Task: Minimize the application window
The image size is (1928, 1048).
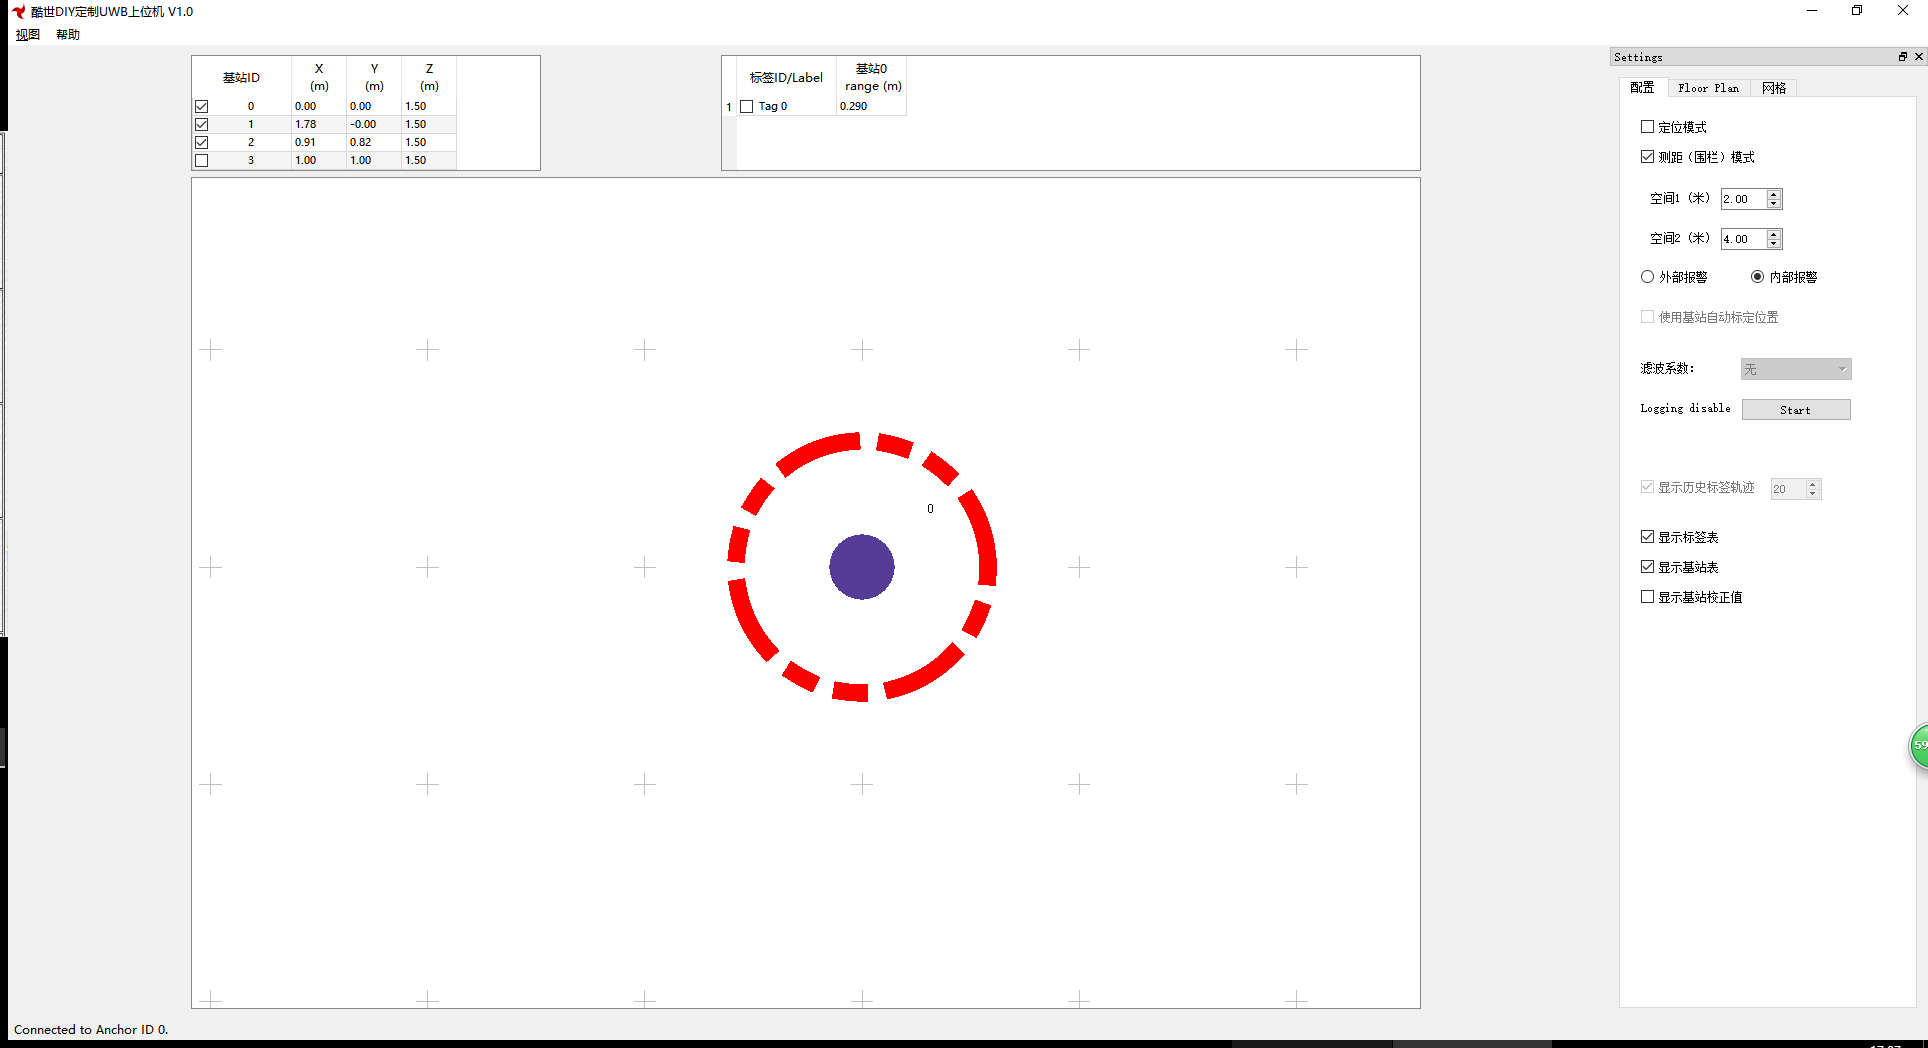Action: (x=1812, y=11)
